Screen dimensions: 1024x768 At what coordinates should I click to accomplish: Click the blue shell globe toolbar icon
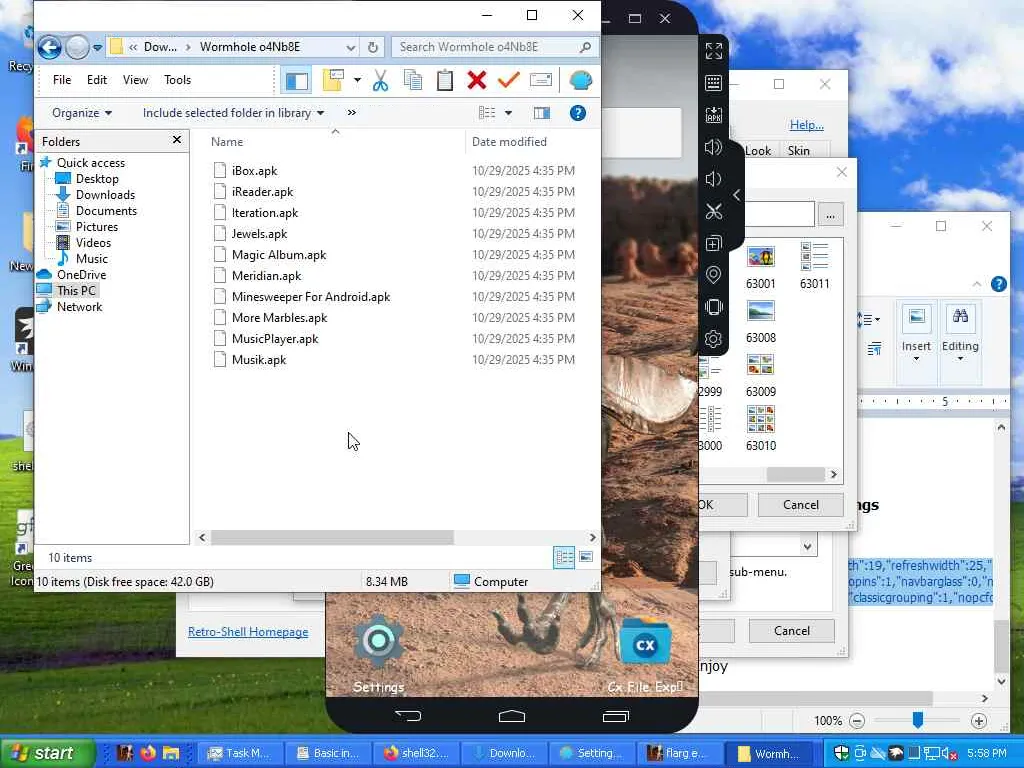[581, 80]
